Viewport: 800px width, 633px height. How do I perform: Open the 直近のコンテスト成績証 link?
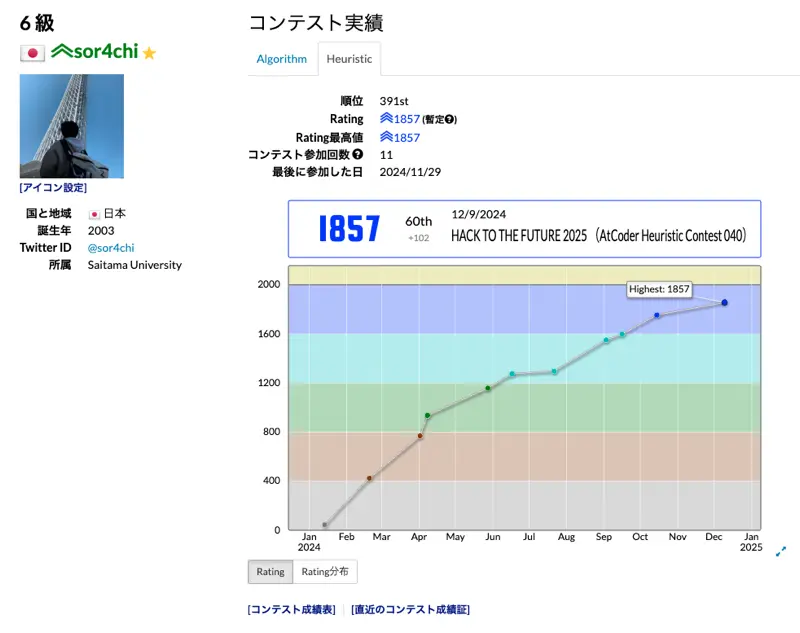point(410,610)
